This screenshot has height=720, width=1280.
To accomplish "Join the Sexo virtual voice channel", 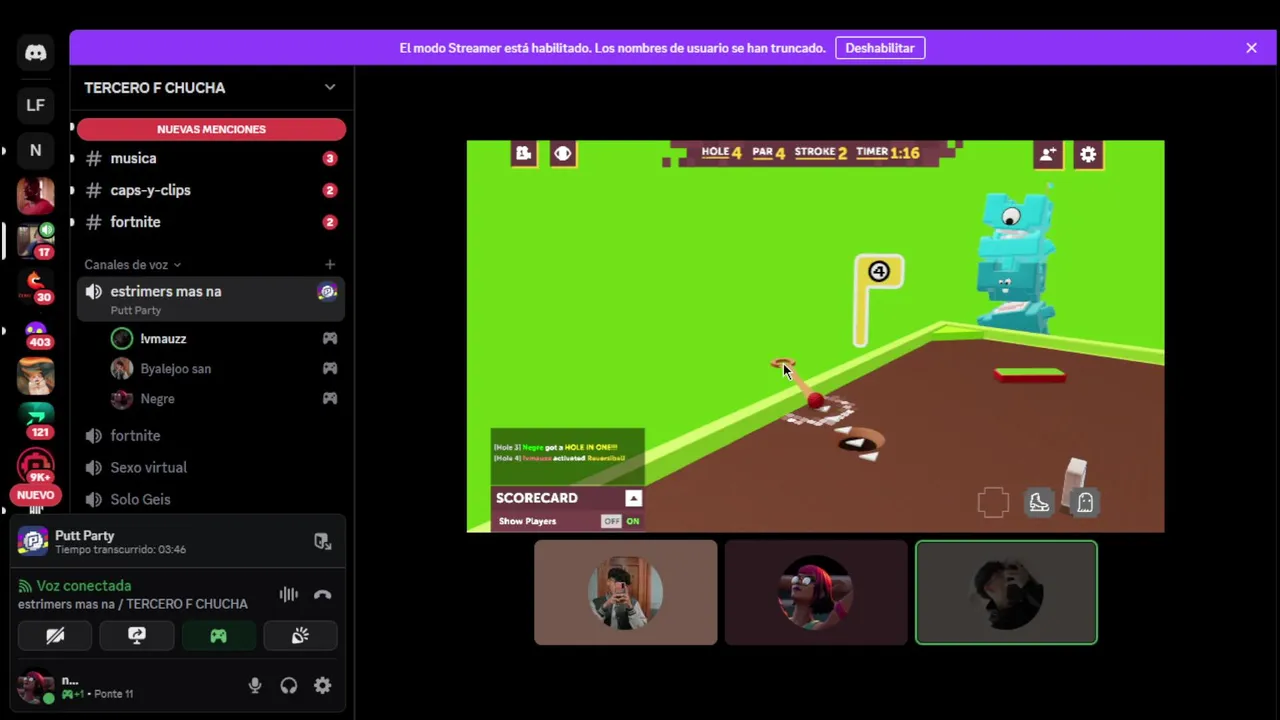I will tap(211, 468).
